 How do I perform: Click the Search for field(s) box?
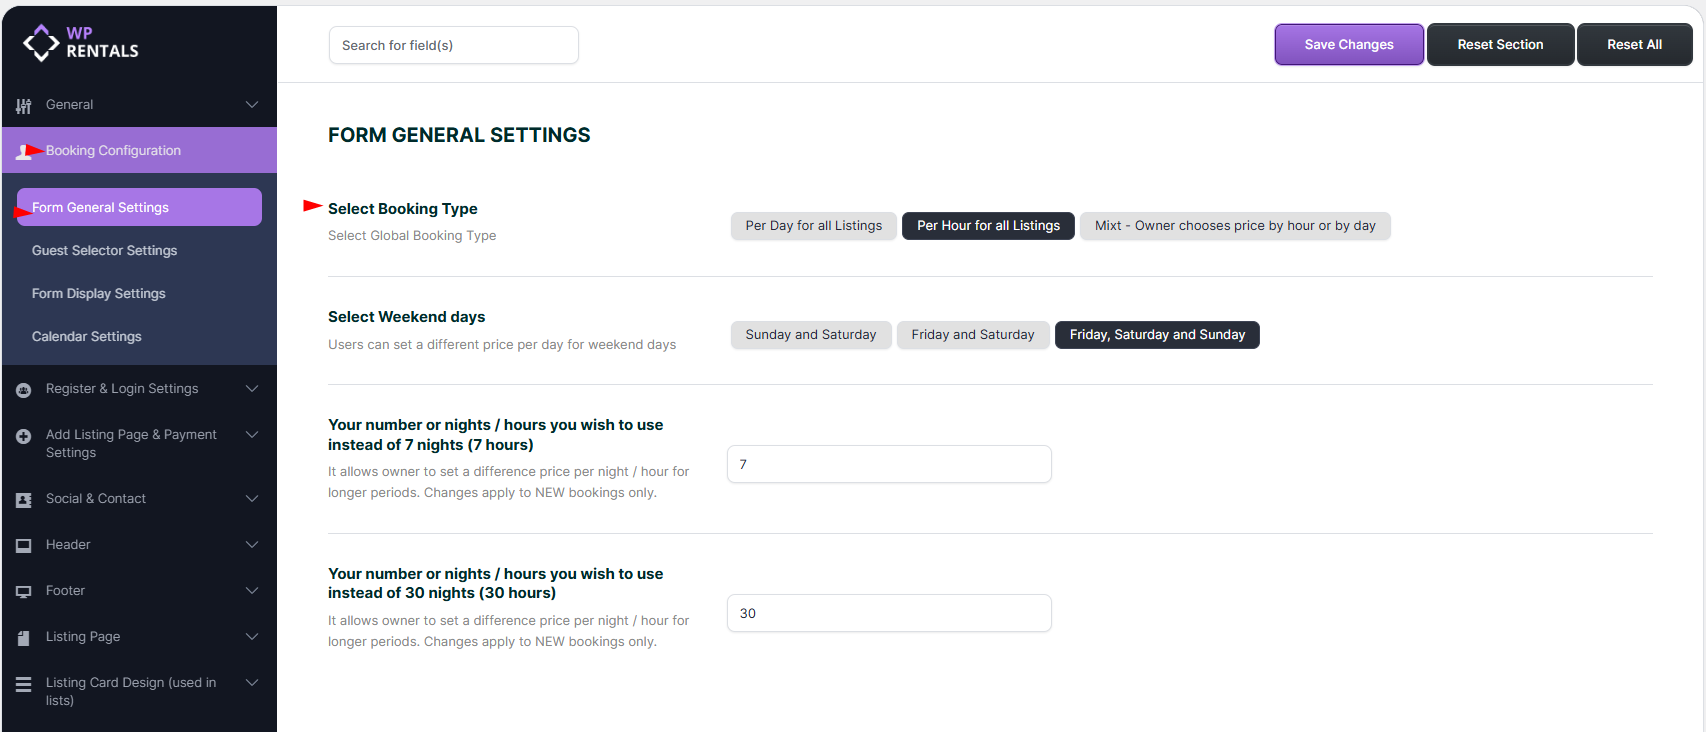[x=453, y=45]
